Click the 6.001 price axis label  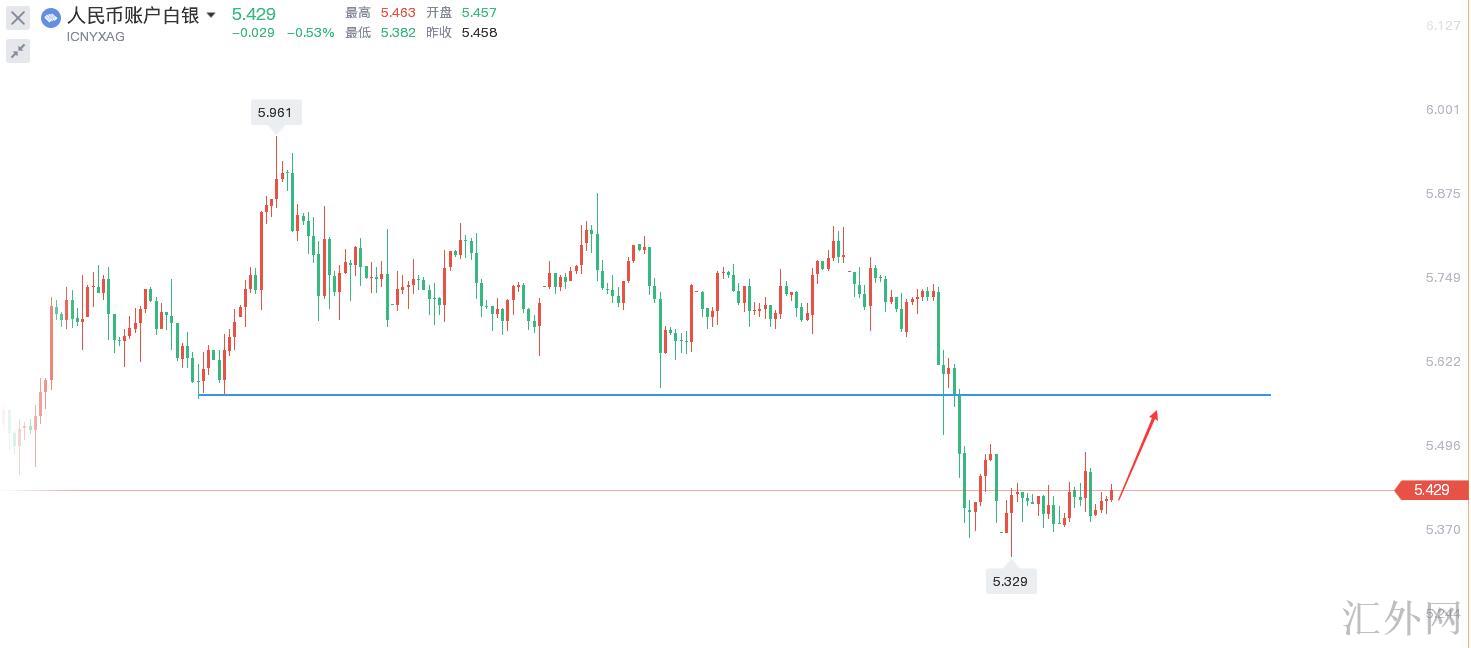point(1442,110)
